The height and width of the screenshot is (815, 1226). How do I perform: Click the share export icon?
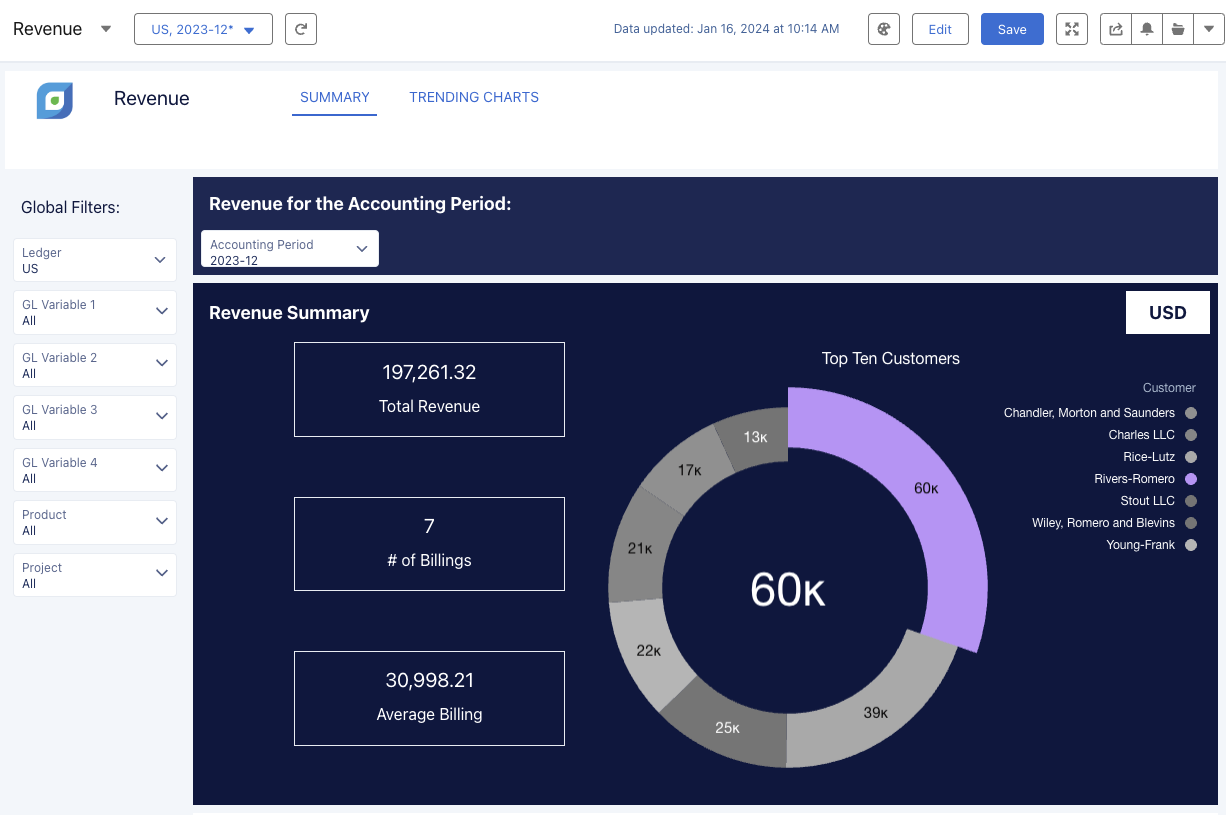tap(1115, 29)
